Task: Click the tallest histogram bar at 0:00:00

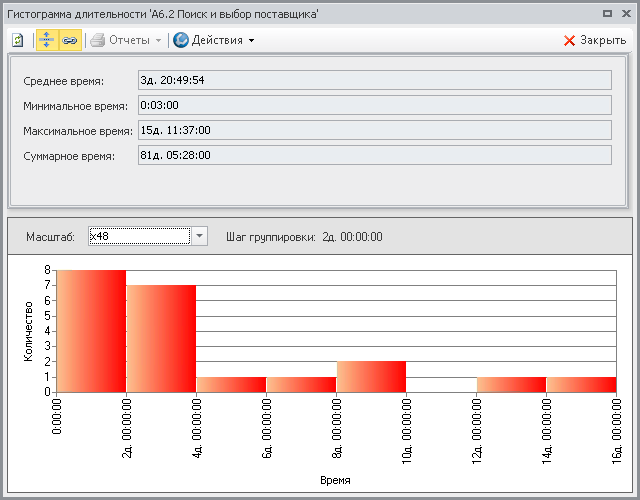Action: click(91, 330)
